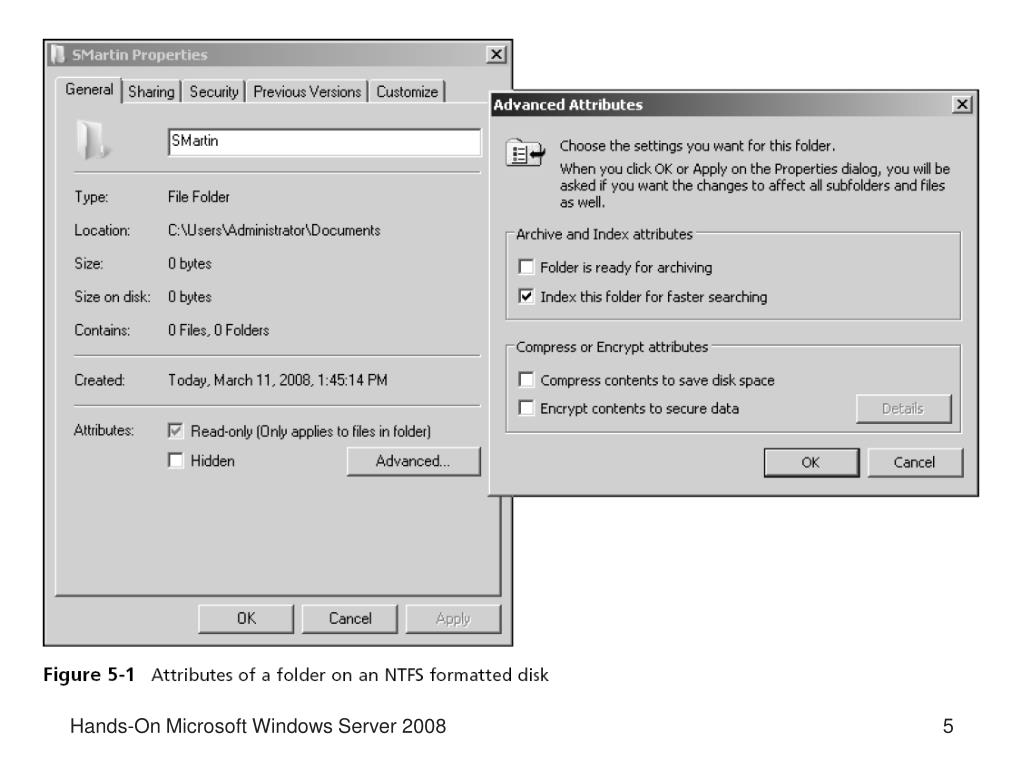
Task: Click the Advanced Attributes settings icon
Action: pos(526,153)
